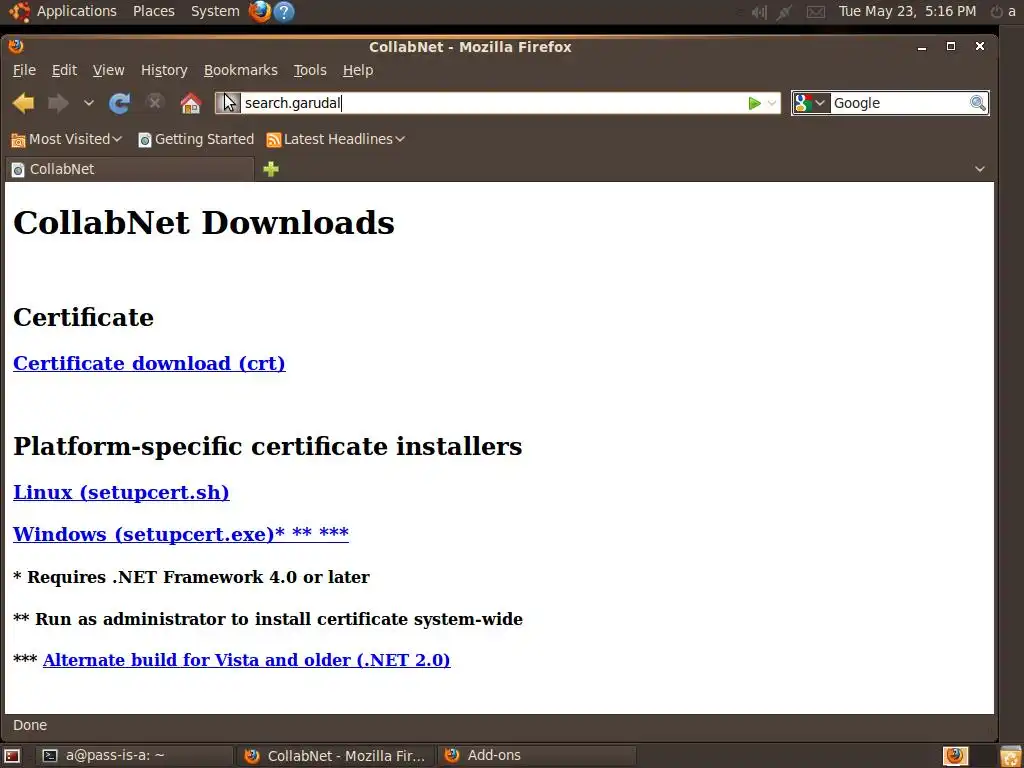Expand the Most Visited bookmarks folder
Screen dimensions: 1024x768
pyautogui.click(x=67, y=139)
